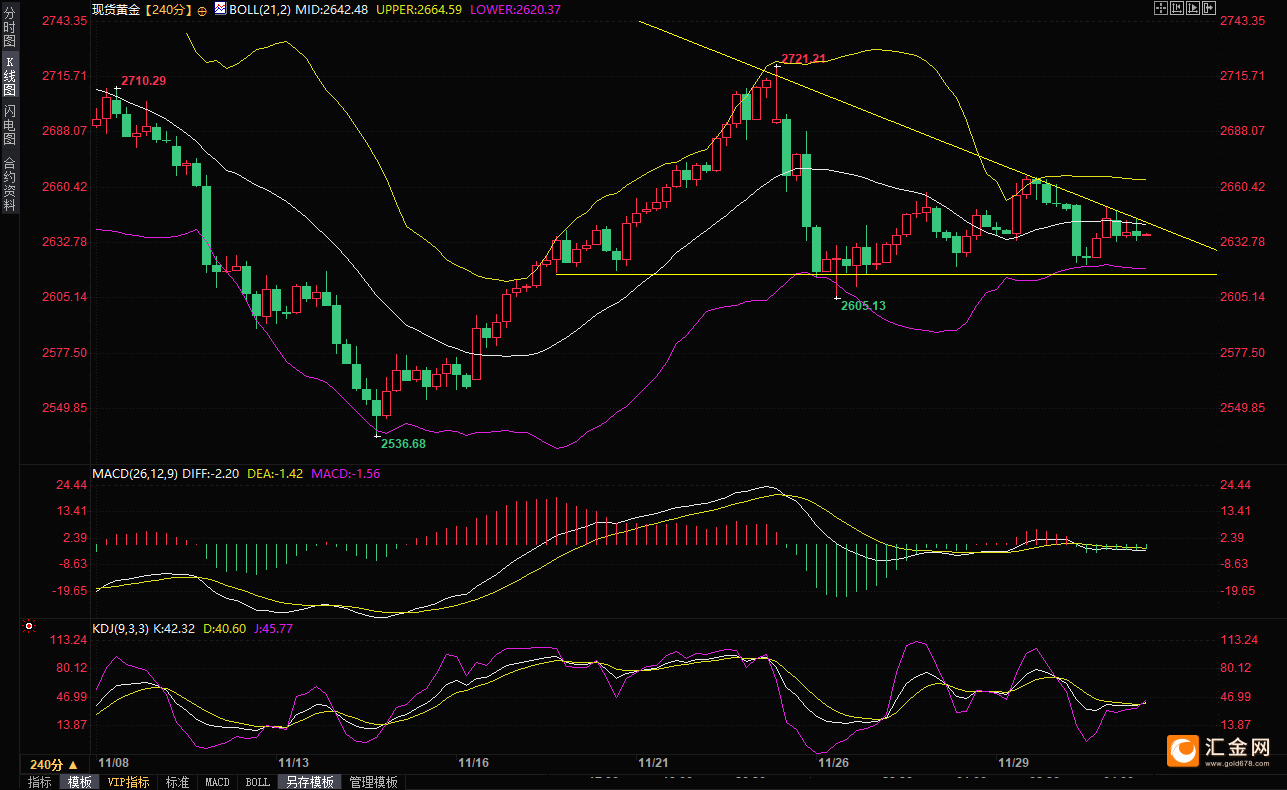Click the 11/16 date on the time axis

(473, 762)
